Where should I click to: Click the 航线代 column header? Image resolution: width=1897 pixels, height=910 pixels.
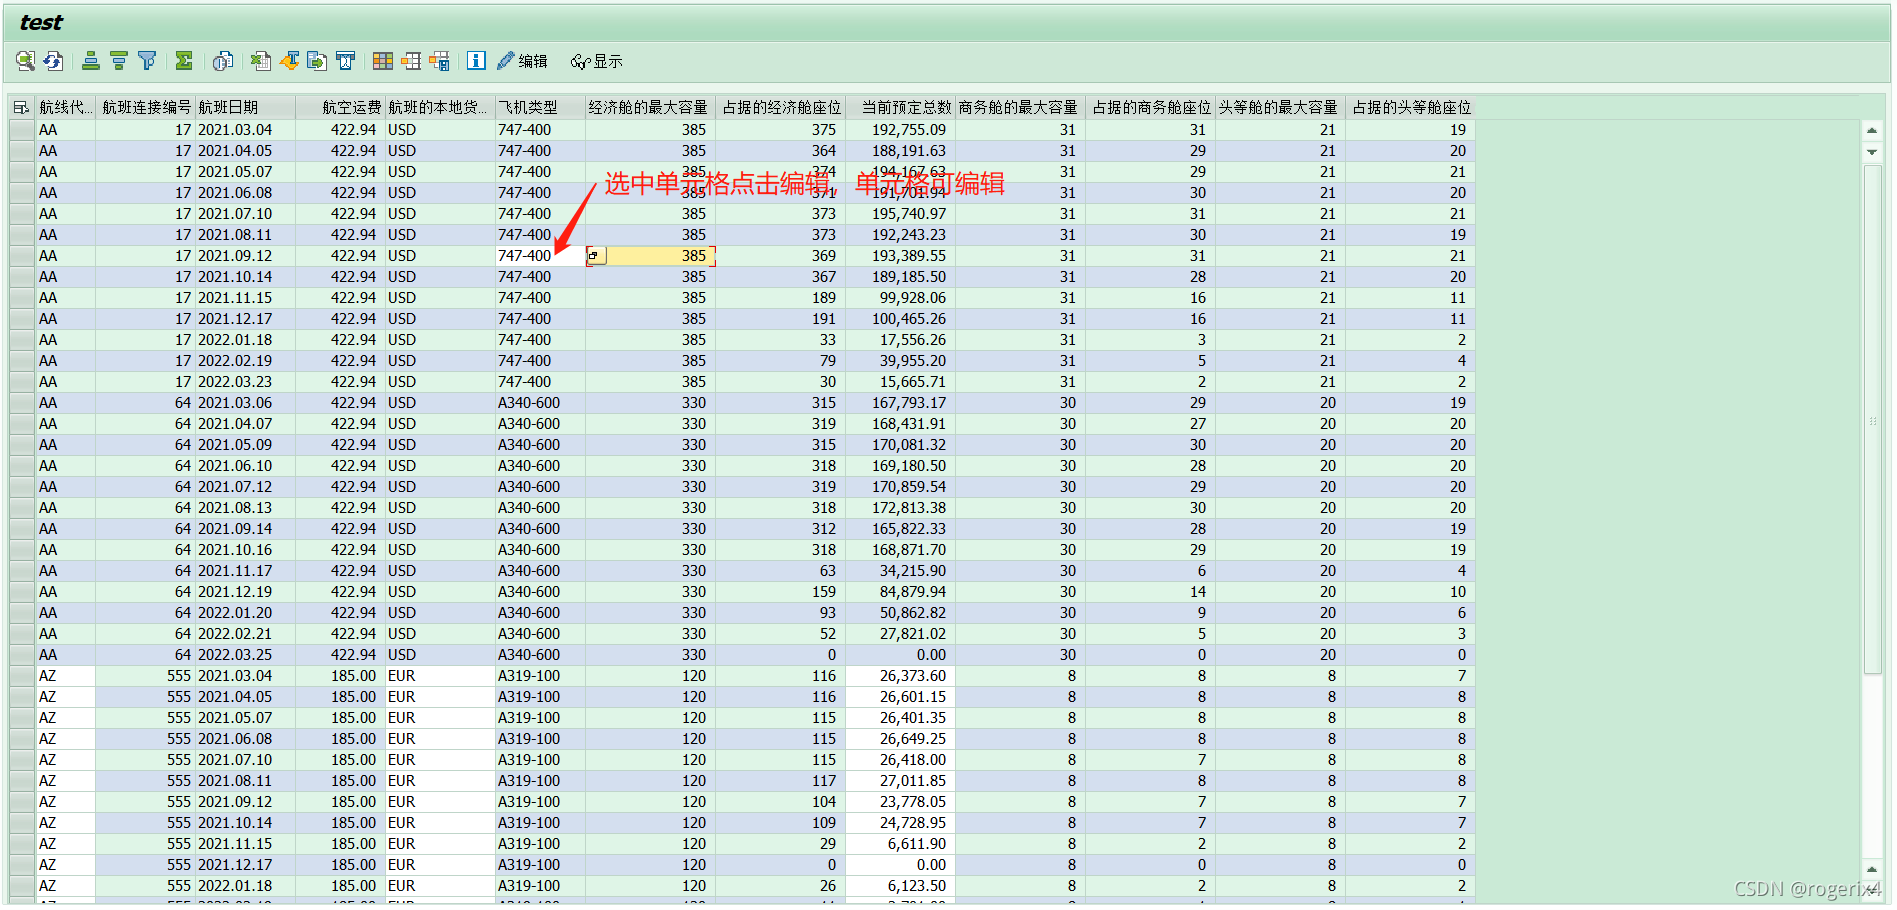coord(65,107)
